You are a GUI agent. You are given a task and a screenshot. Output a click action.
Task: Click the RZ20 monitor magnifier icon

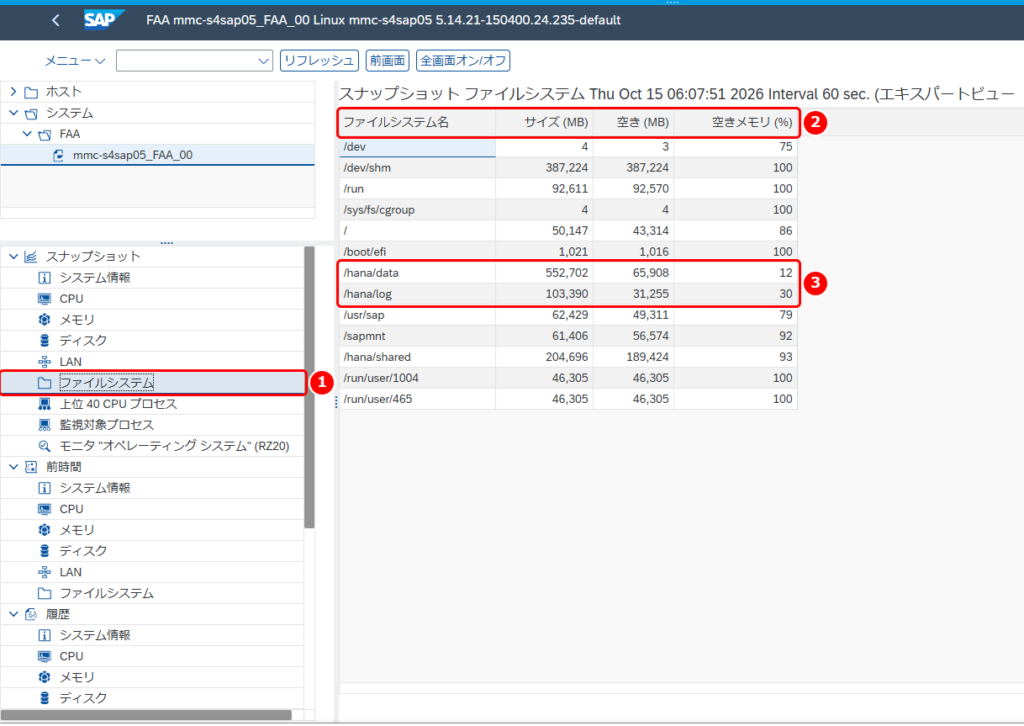pos(44,446)
